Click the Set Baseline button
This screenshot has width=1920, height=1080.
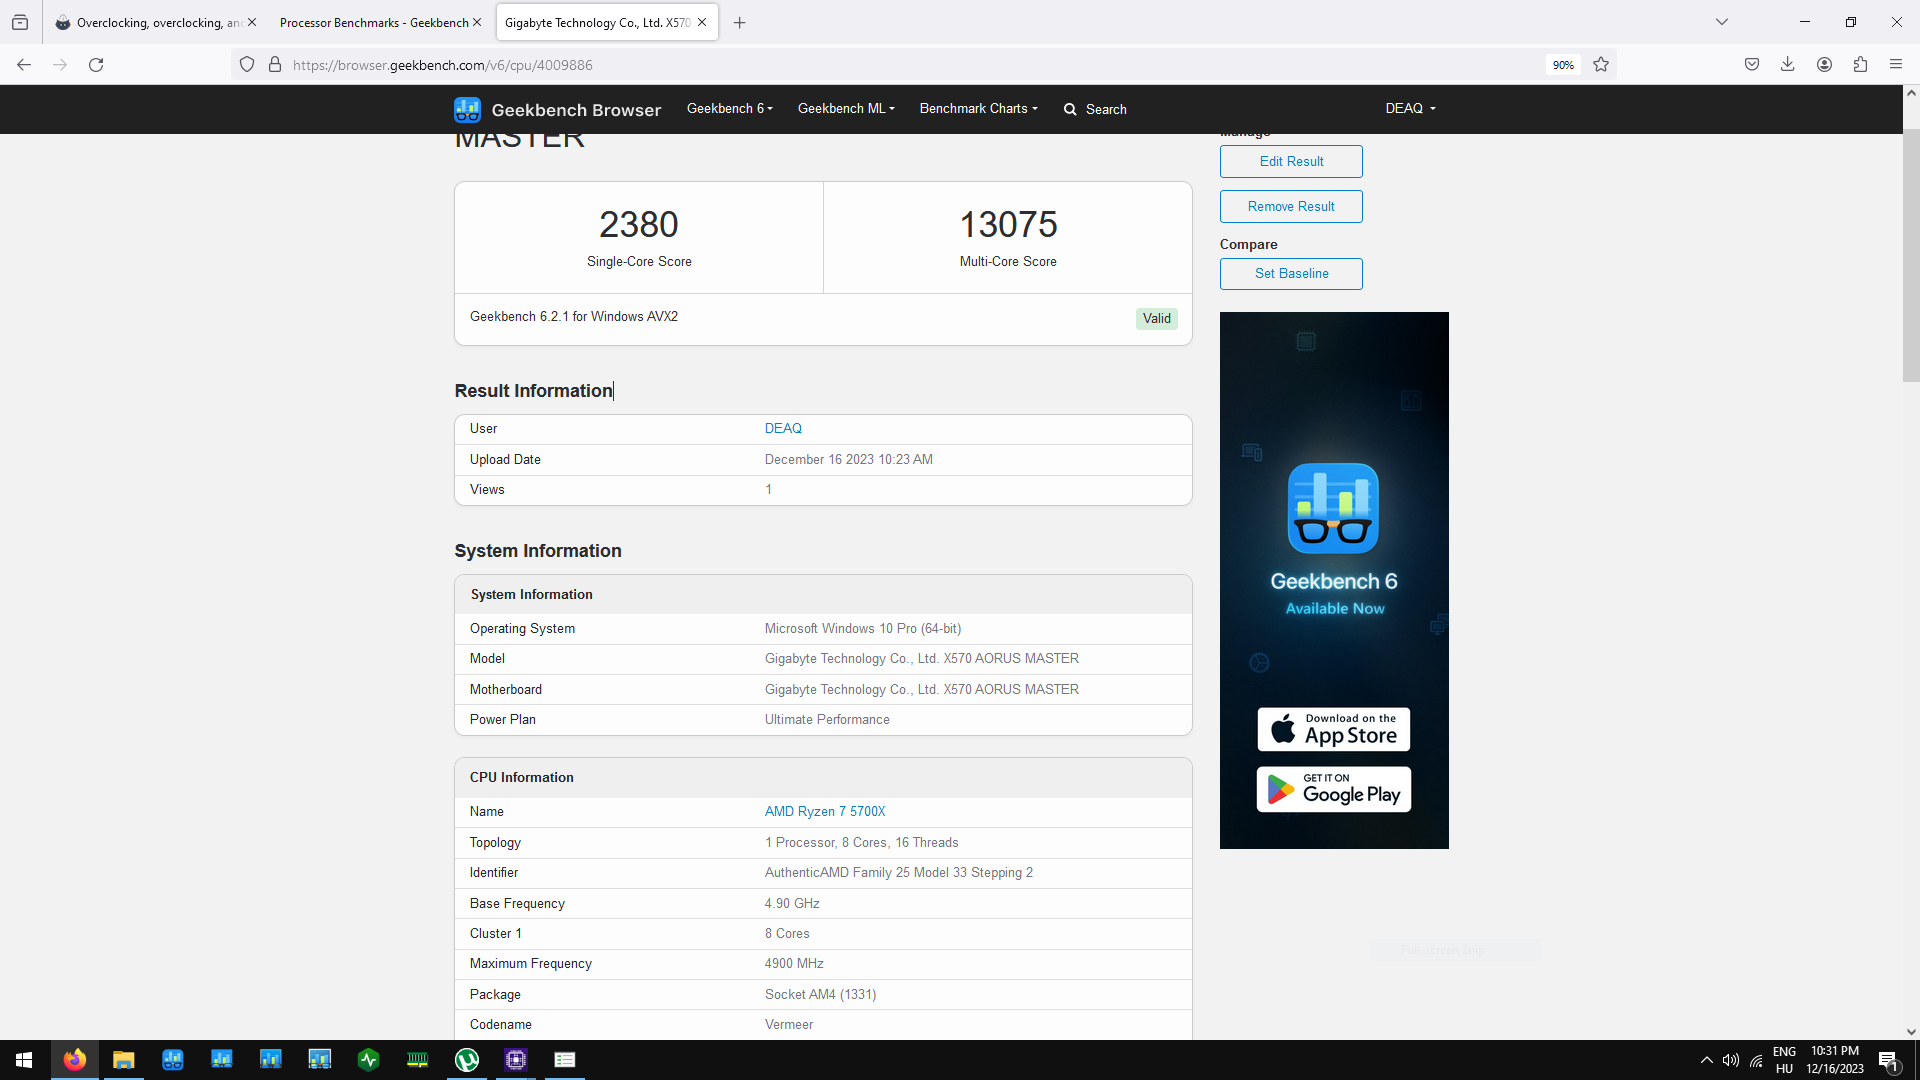tap(1291, 273)
